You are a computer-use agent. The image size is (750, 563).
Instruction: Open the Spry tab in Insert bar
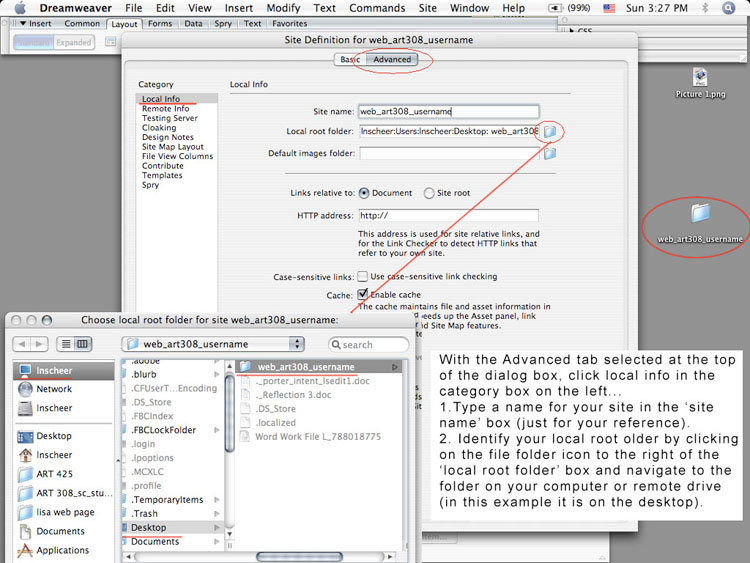pyautogui.click(x=223, y=23)
